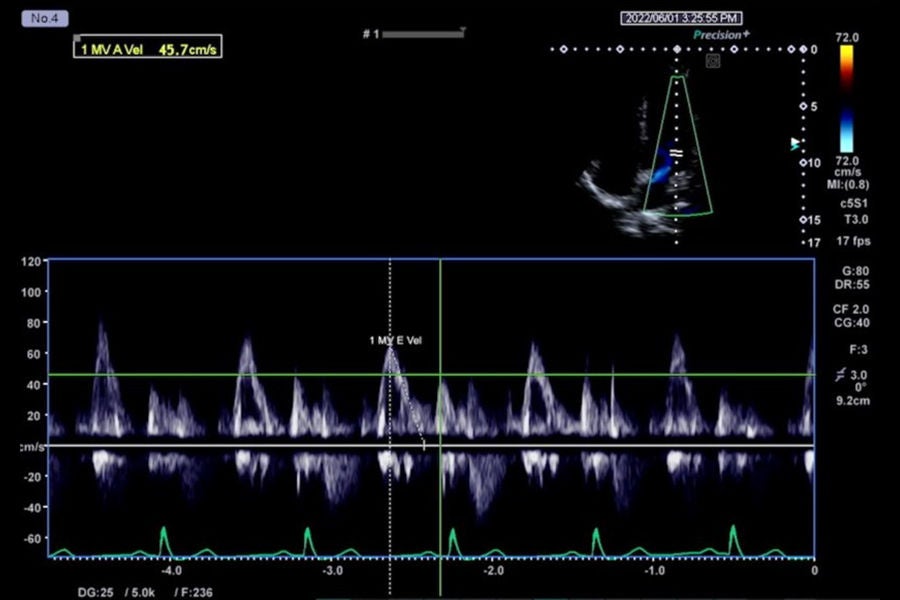Click the / F:236 filter value
The height and width of the screenshot is (600, 900).
pos(194,593)
